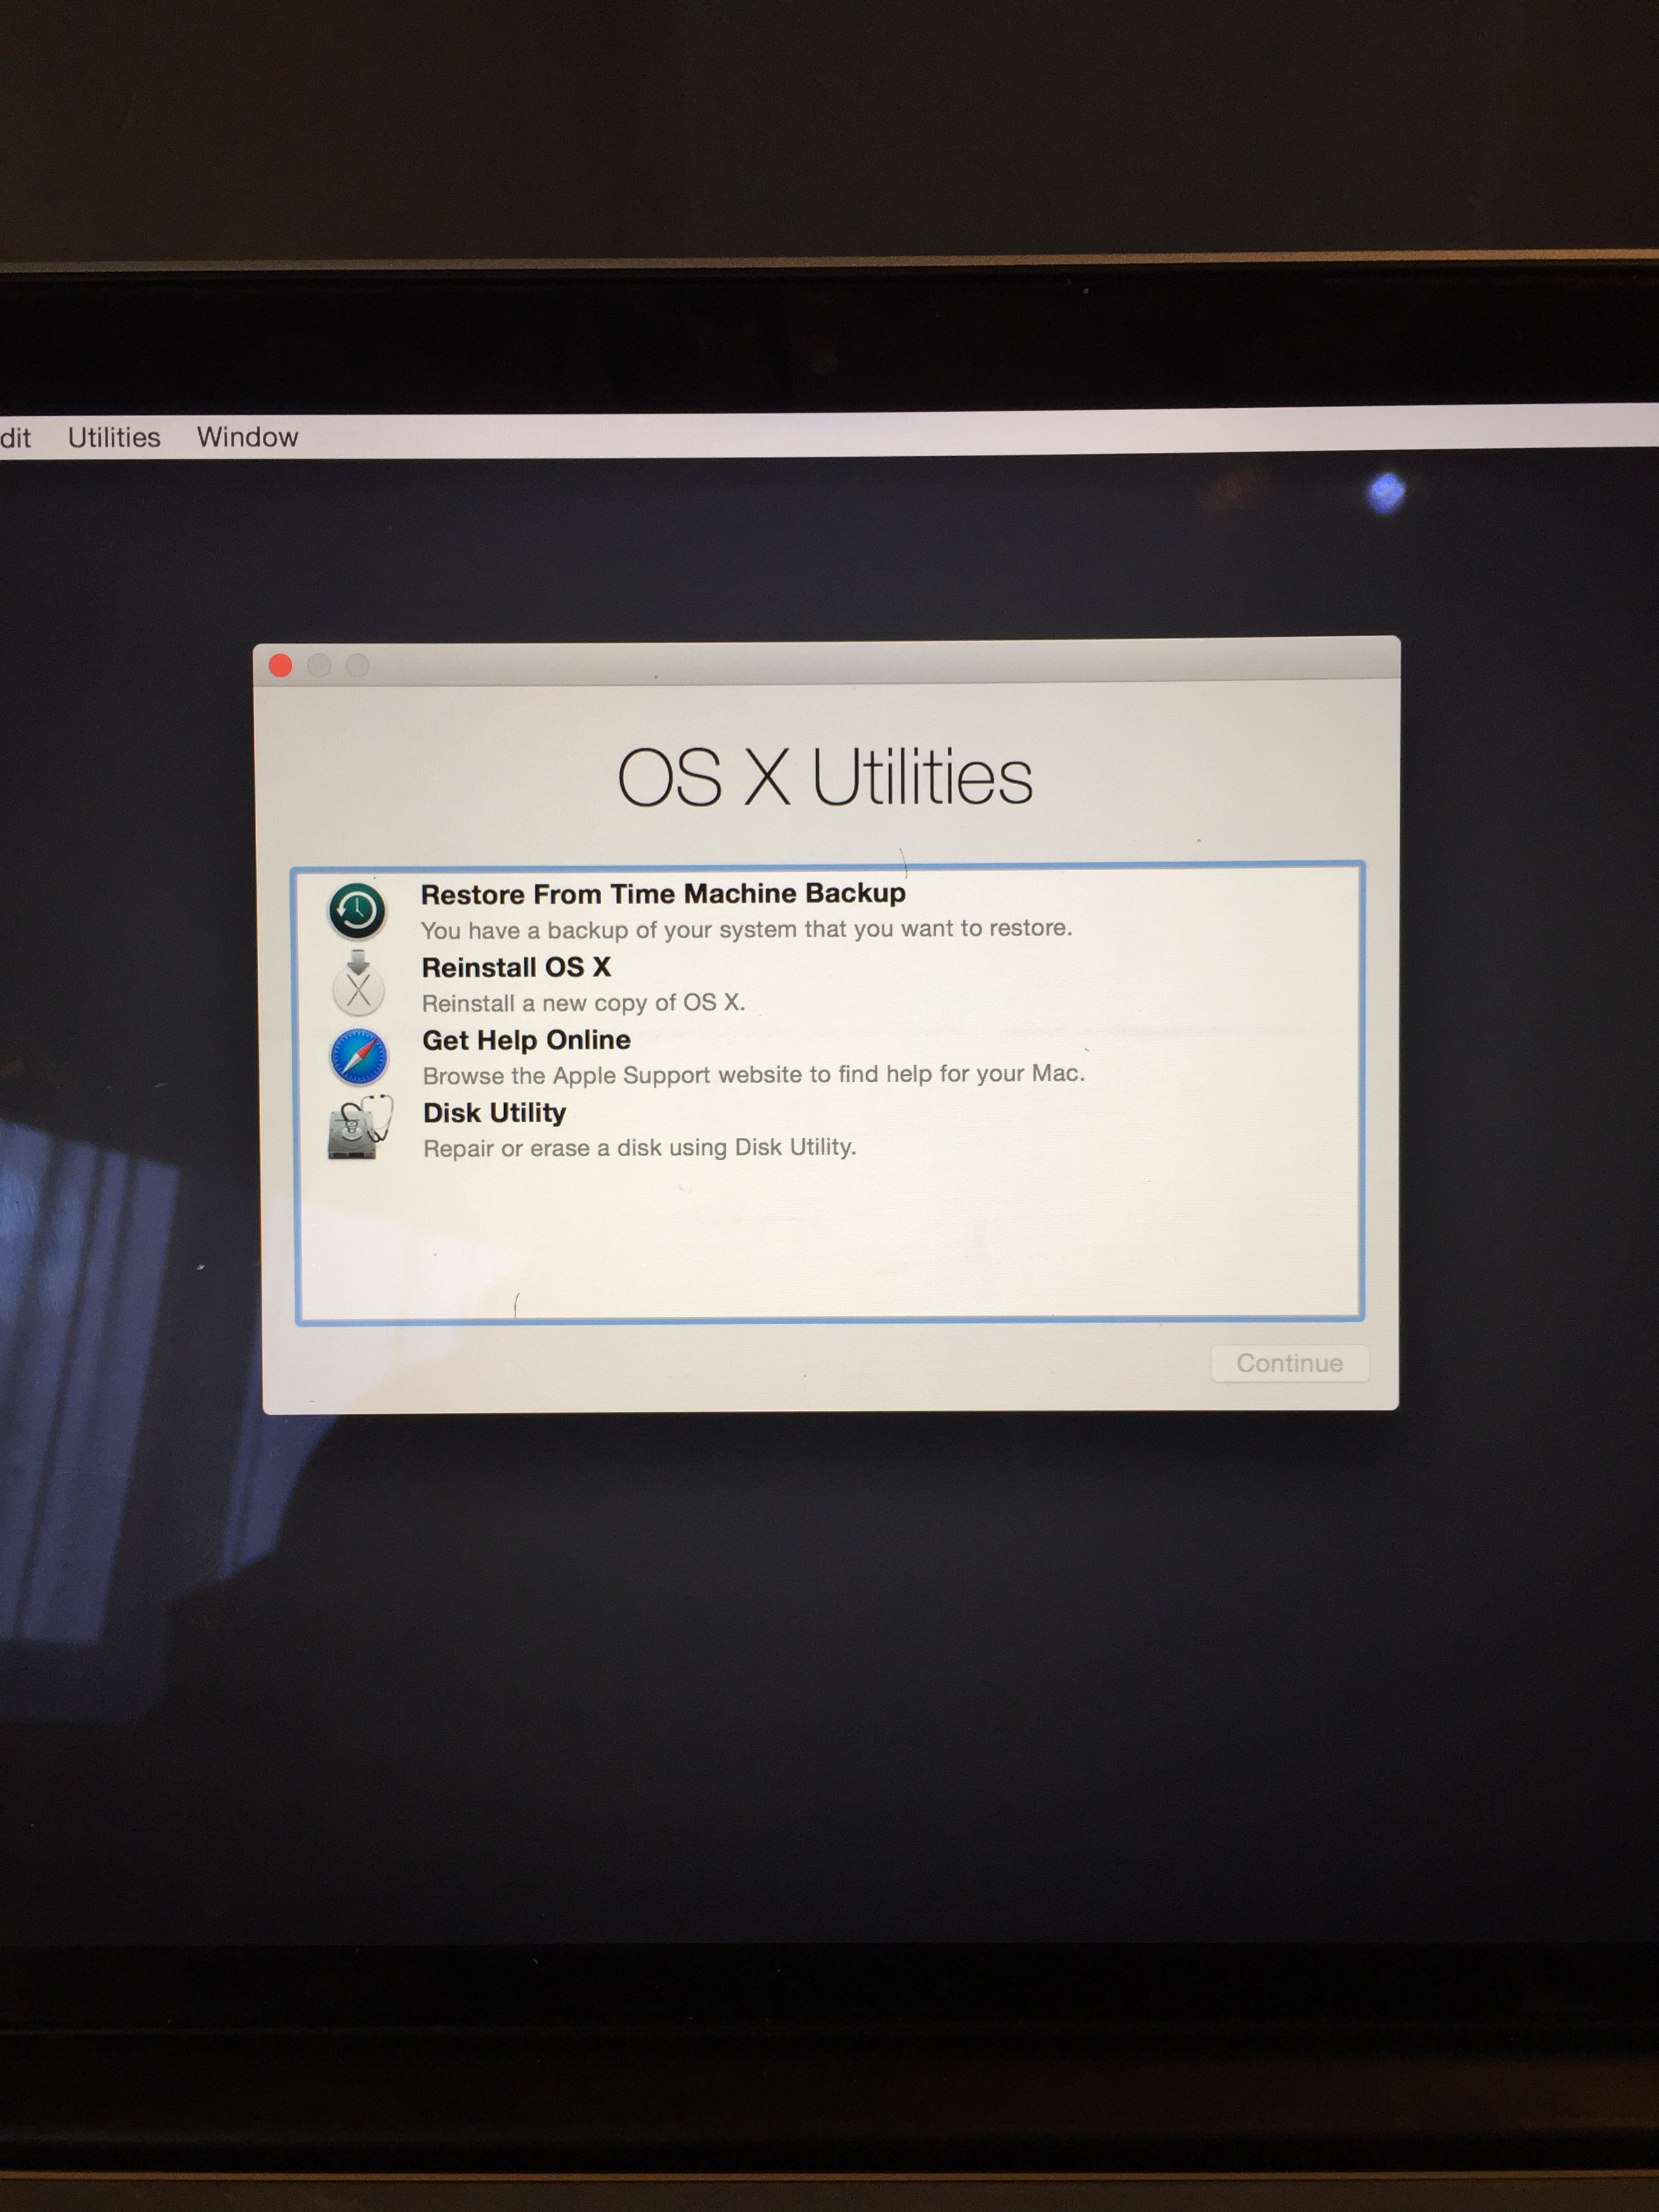This screenshot has width=1659, height=2212.
Task: Click the Time Machine clock icon
Action: pos(357,910)
